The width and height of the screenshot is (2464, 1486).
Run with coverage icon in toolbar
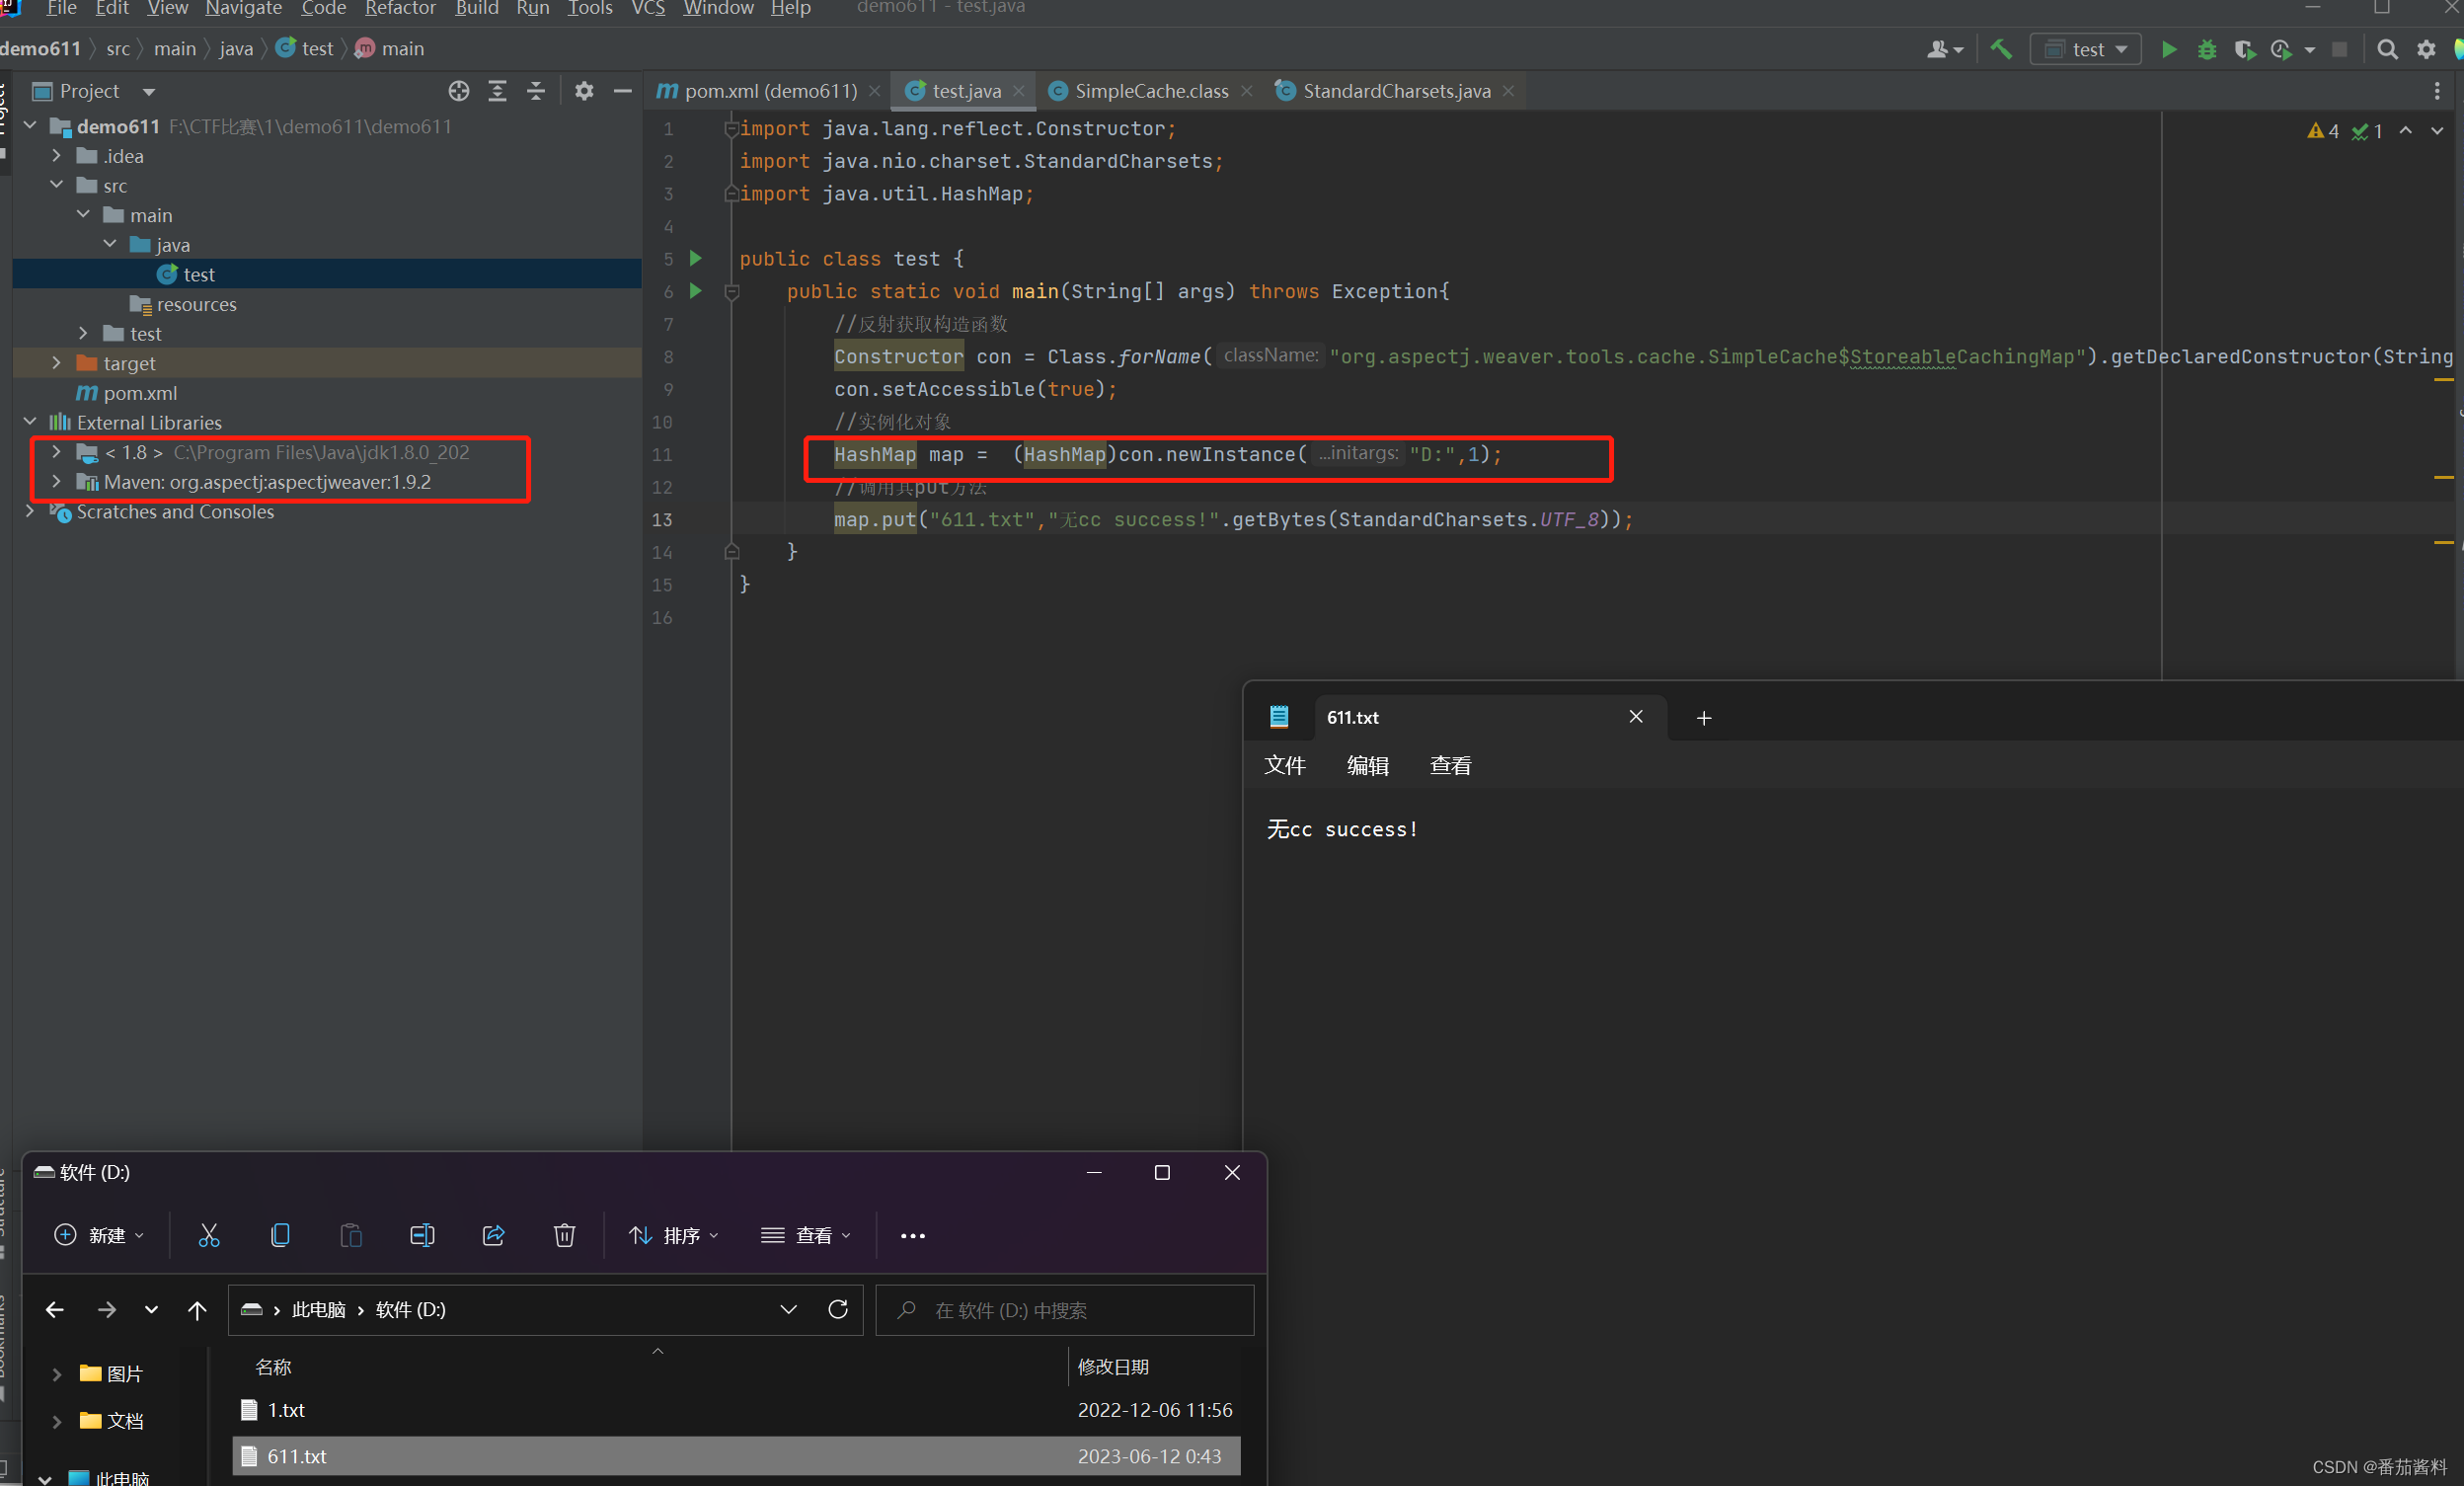pyautogui.click(x=2244, y=49)
